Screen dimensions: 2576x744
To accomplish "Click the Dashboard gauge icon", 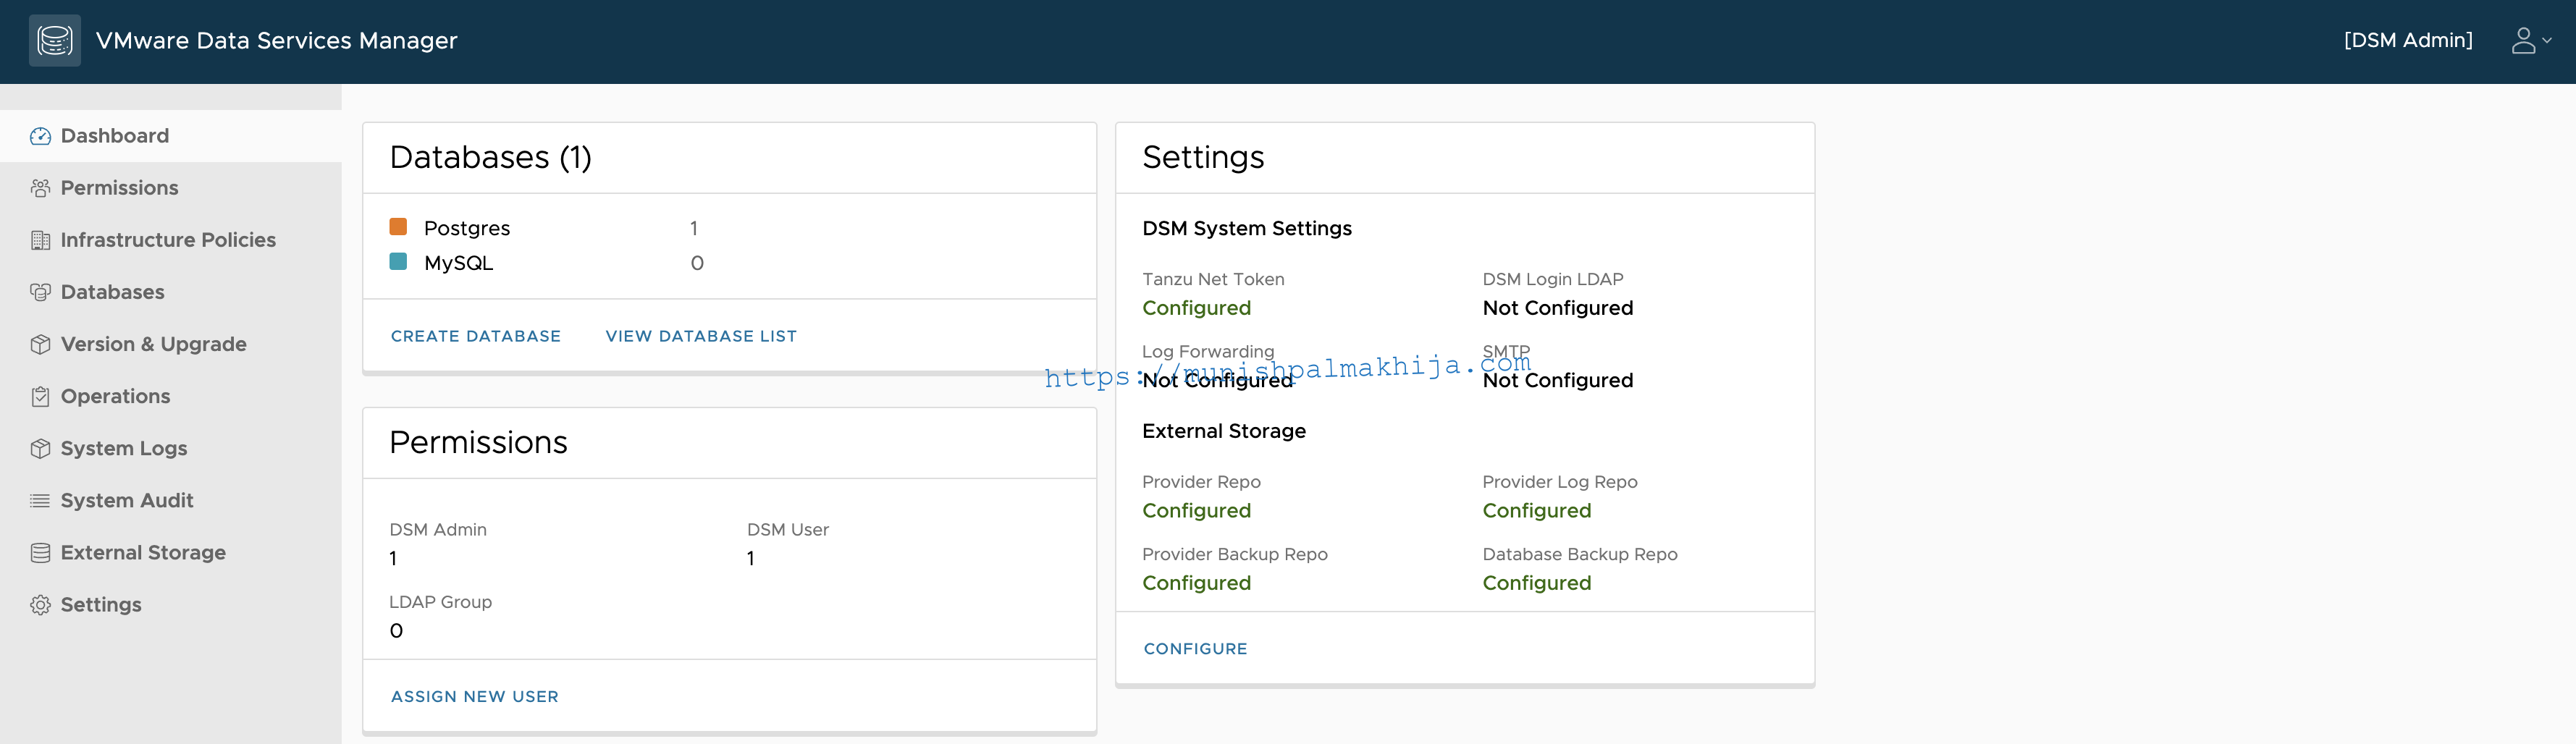I will pyautogui.click(x=40, y=136).
